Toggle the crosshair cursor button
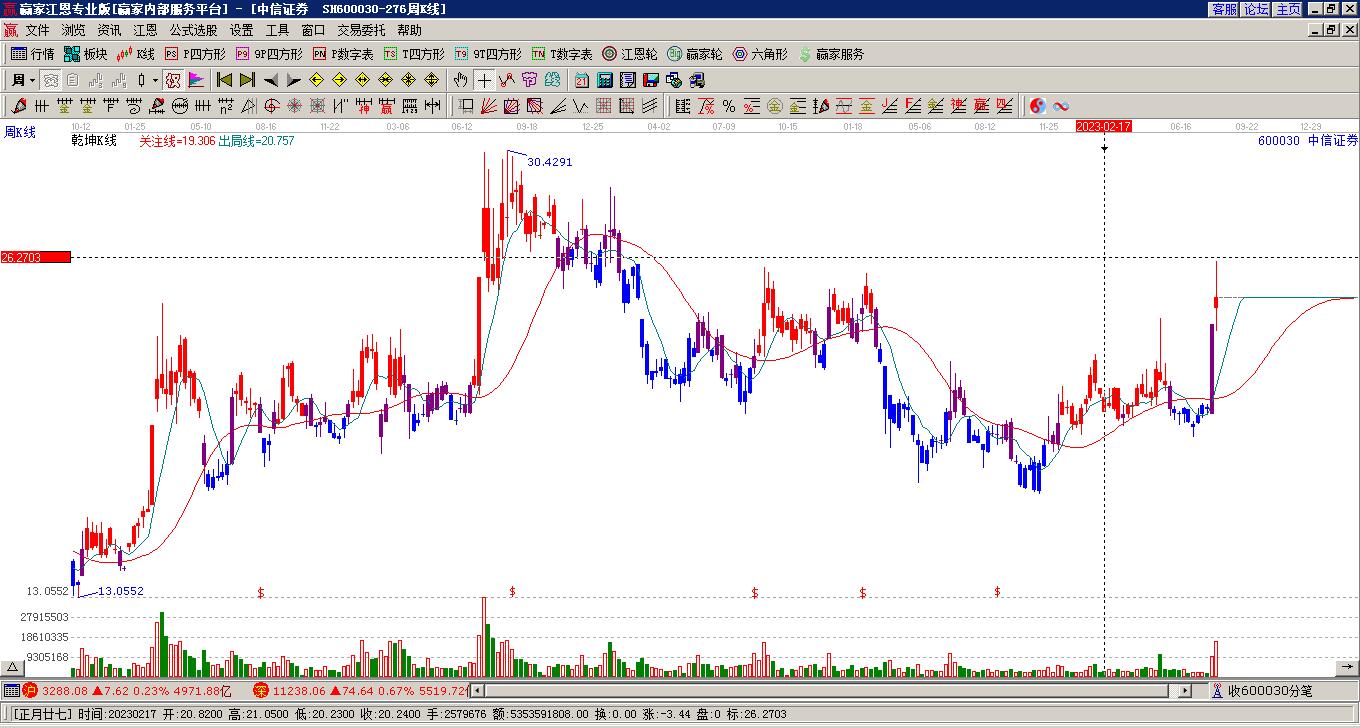 click(484, 80)
